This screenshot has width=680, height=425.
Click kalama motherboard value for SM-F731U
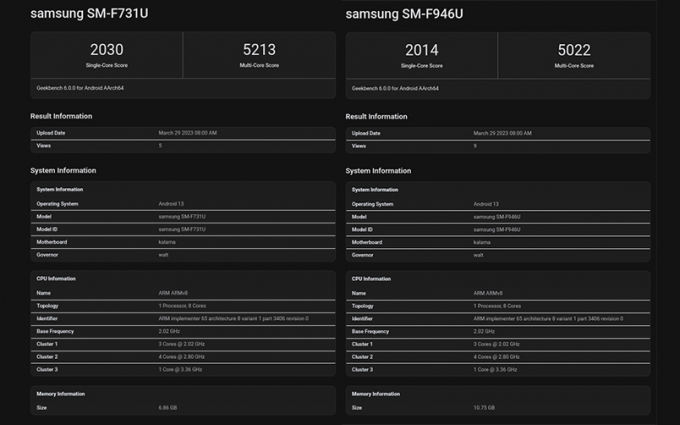(x=167, y=242)
